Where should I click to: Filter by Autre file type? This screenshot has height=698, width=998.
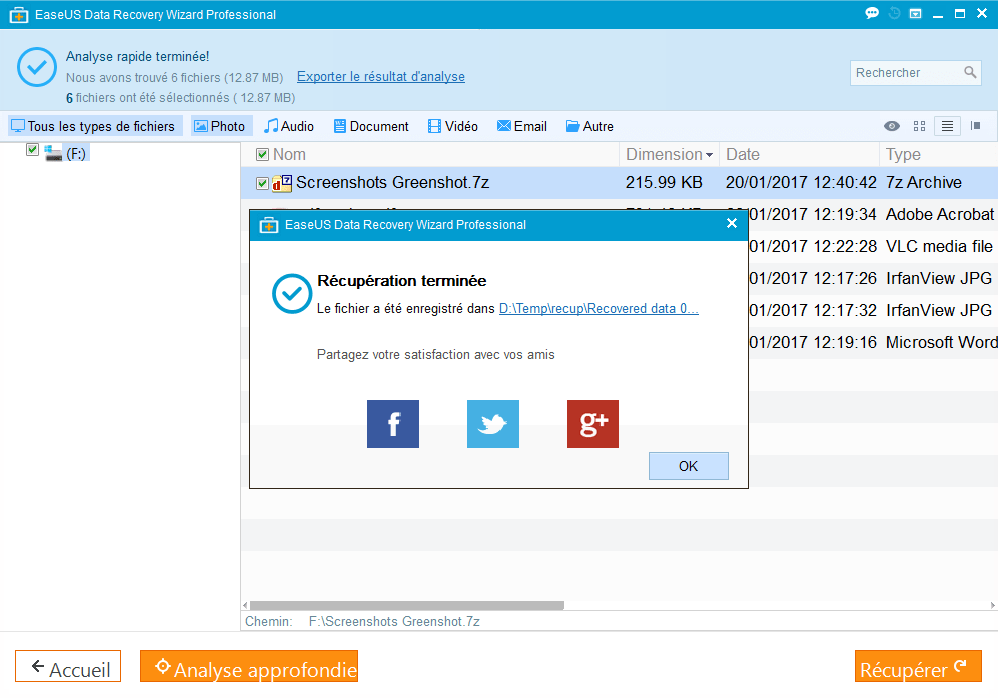tap(590, 126)
